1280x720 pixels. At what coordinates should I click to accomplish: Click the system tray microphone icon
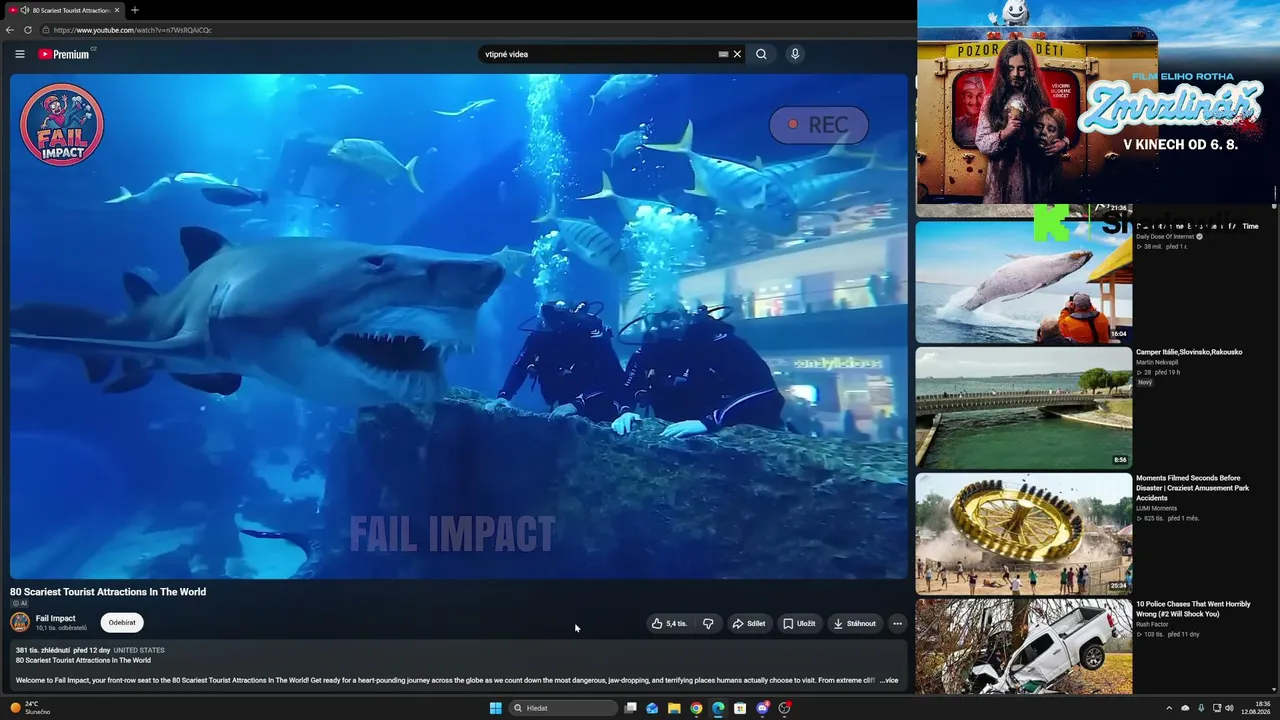[x=1201, y=708]
